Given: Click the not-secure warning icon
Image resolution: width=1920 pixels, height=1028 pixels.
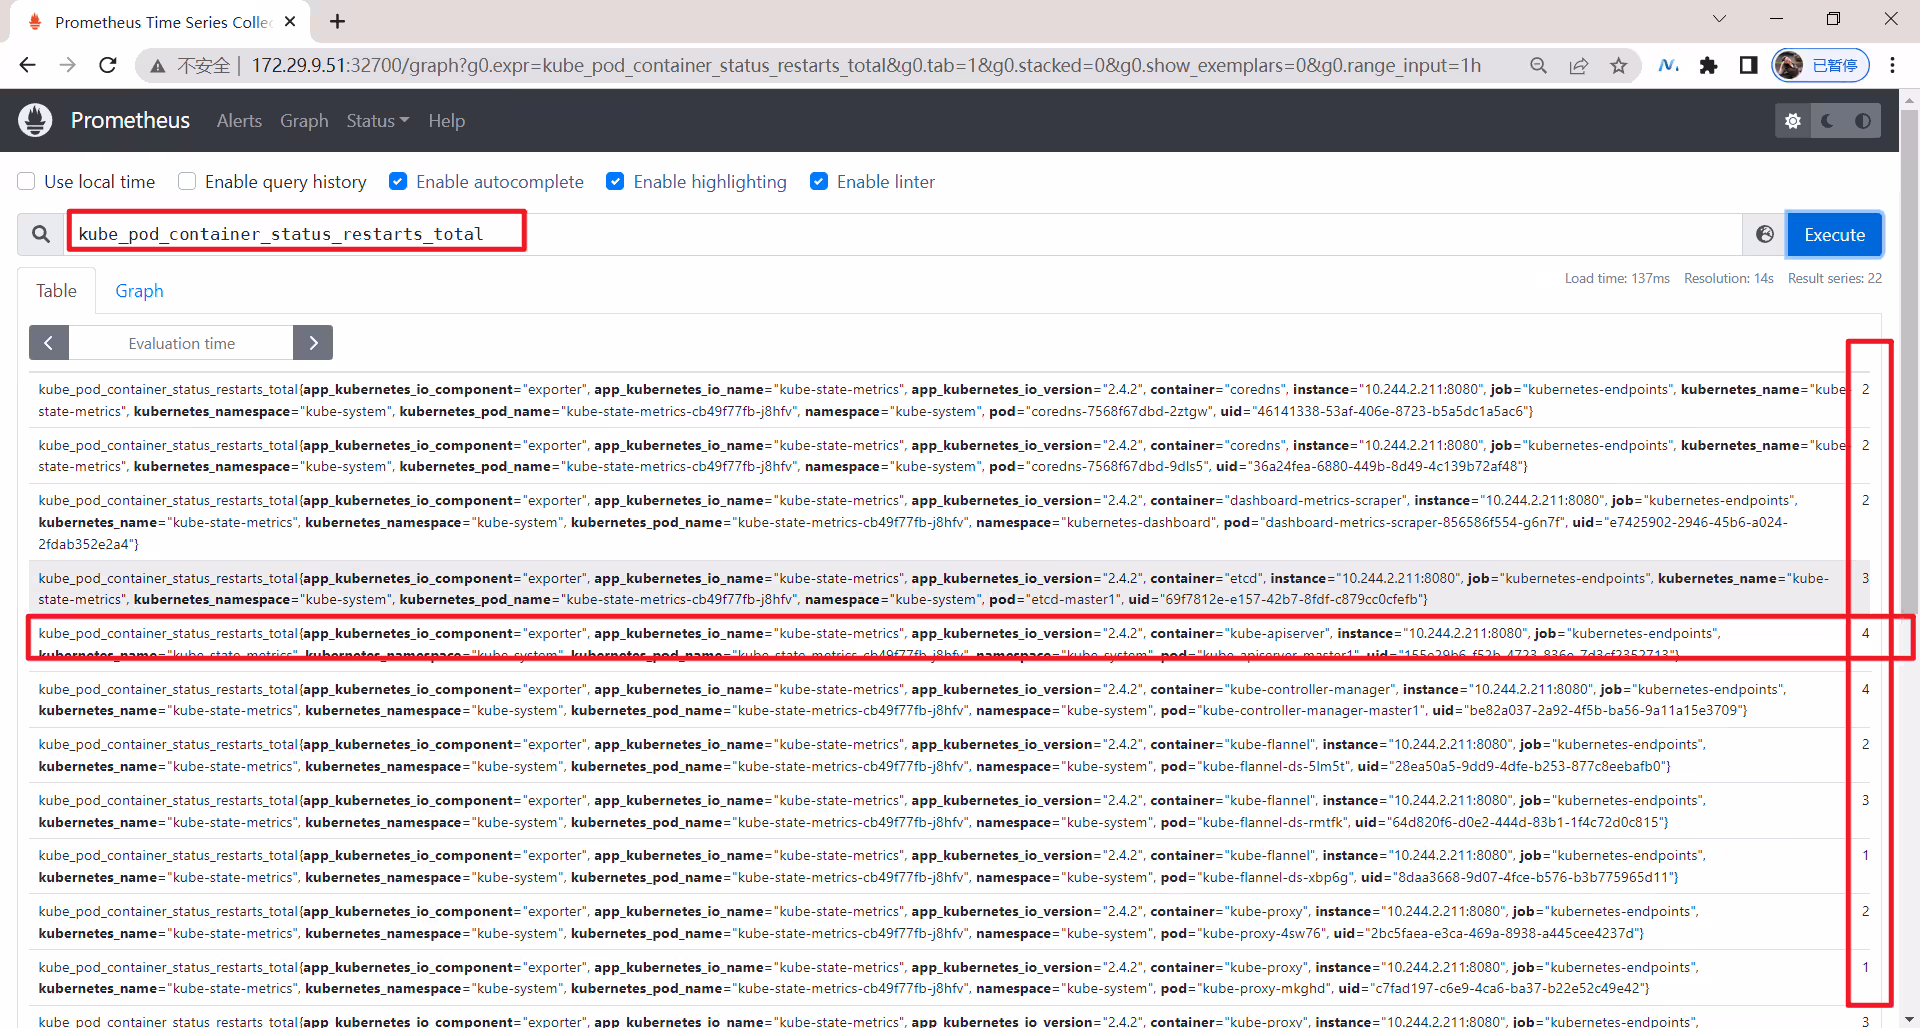Looking at the screenshot, I should click(x=157, y=66).
